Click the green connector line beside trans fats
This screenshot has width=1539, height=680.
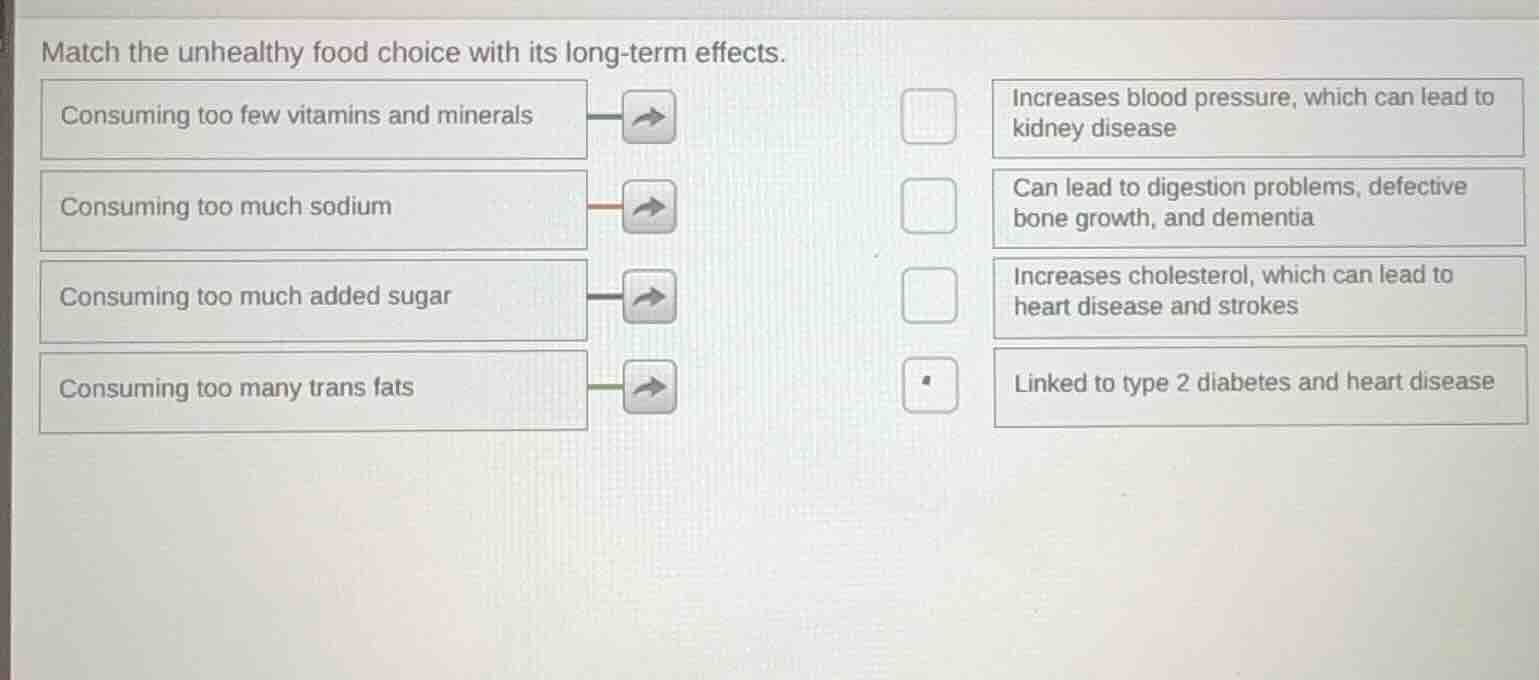pos(604,387)
